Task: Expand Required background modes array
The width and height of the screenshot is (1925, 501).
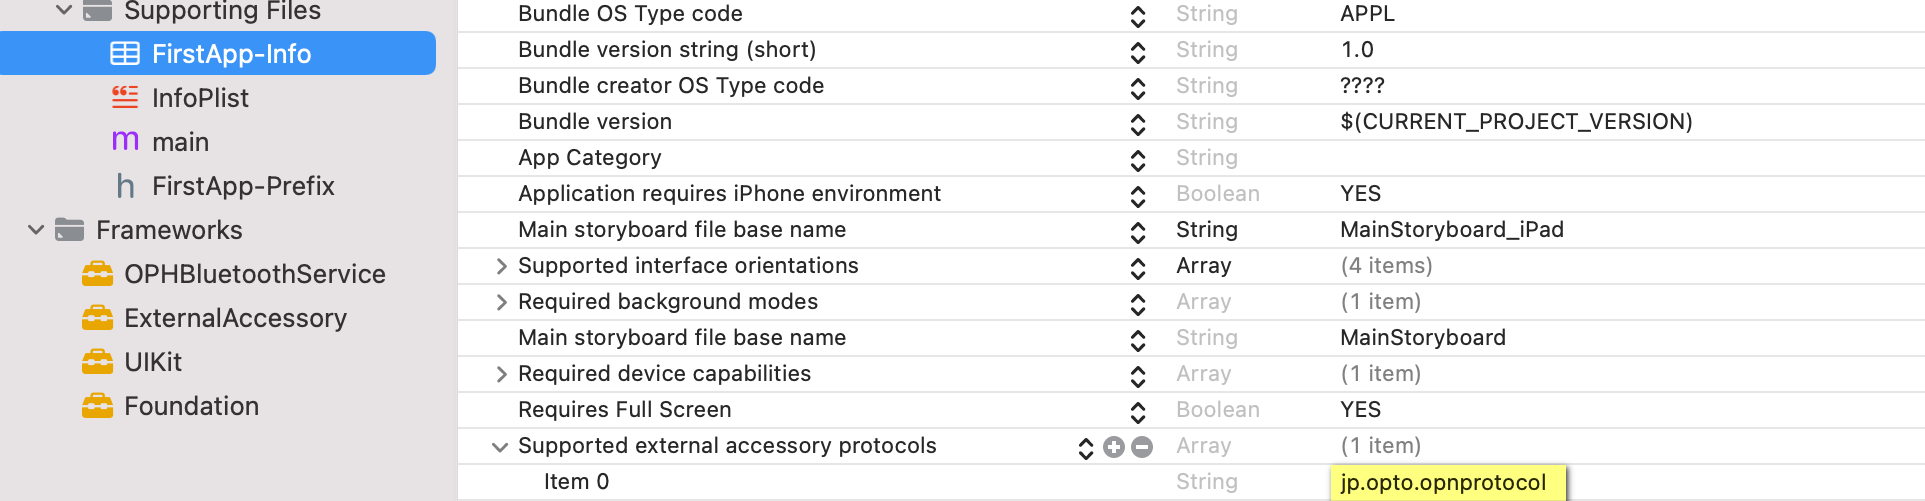Action: tap(502, 302)
